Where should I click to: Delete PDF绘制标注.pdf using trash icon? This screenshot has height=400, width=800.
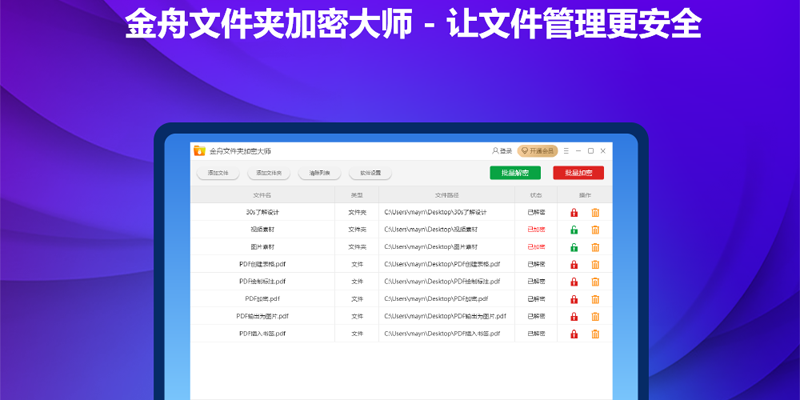tap(595, 282)
